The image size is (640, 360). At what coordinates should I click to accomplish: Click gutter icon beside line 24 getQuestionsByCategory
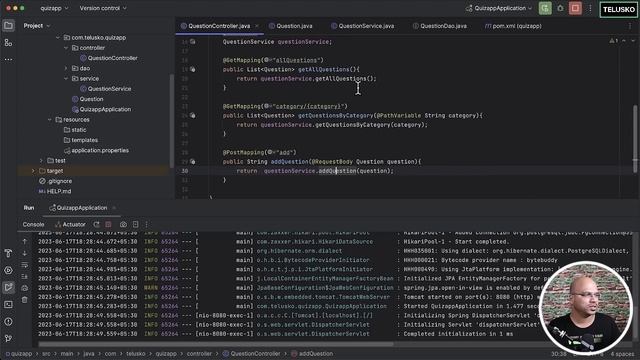tap(193, 116)
